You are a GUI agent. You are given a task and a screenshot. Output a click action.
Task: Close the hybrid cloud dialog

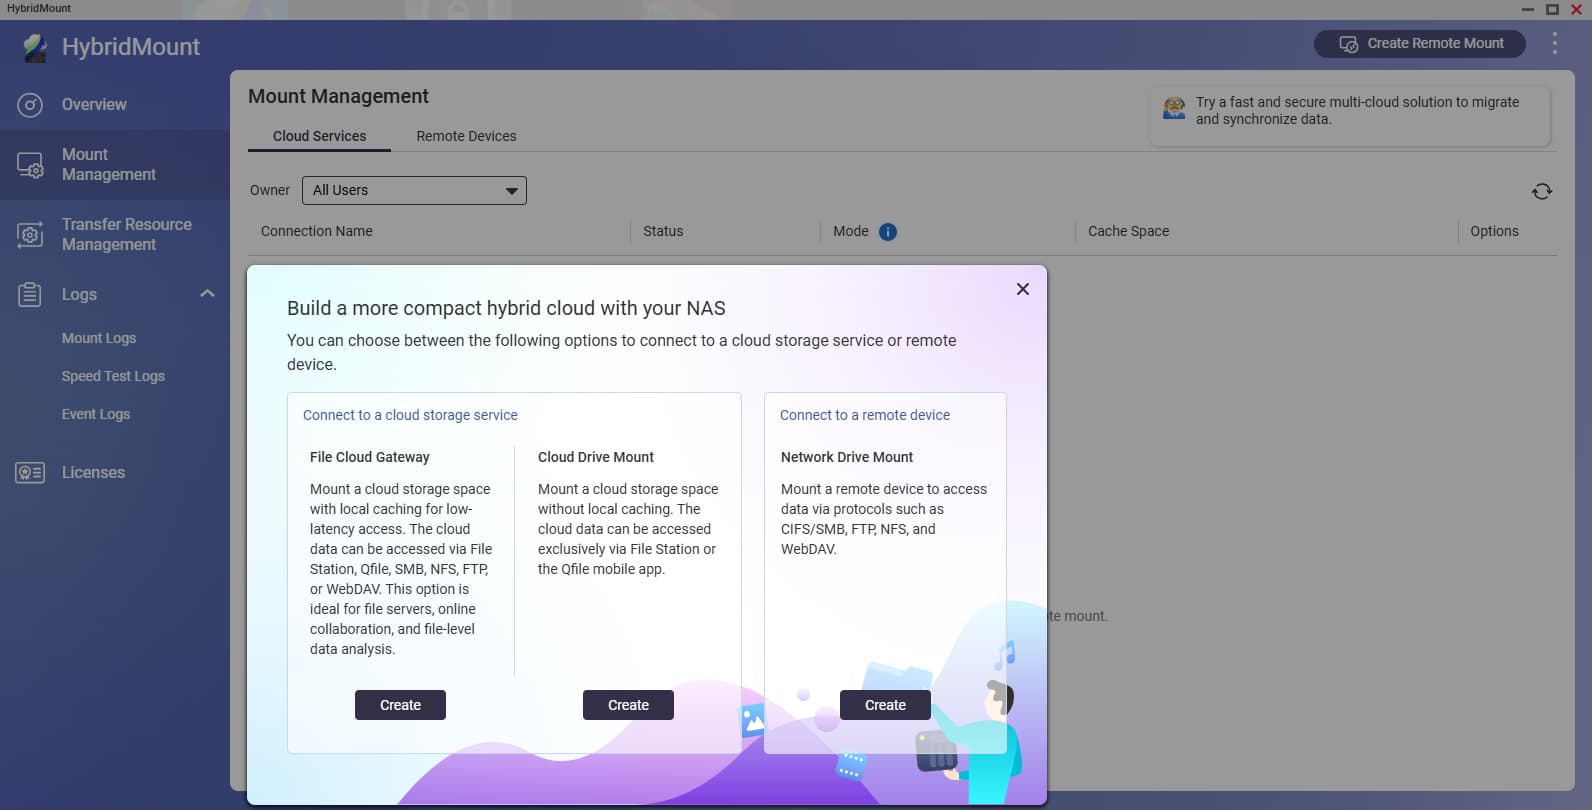(x=1022, y=289)
